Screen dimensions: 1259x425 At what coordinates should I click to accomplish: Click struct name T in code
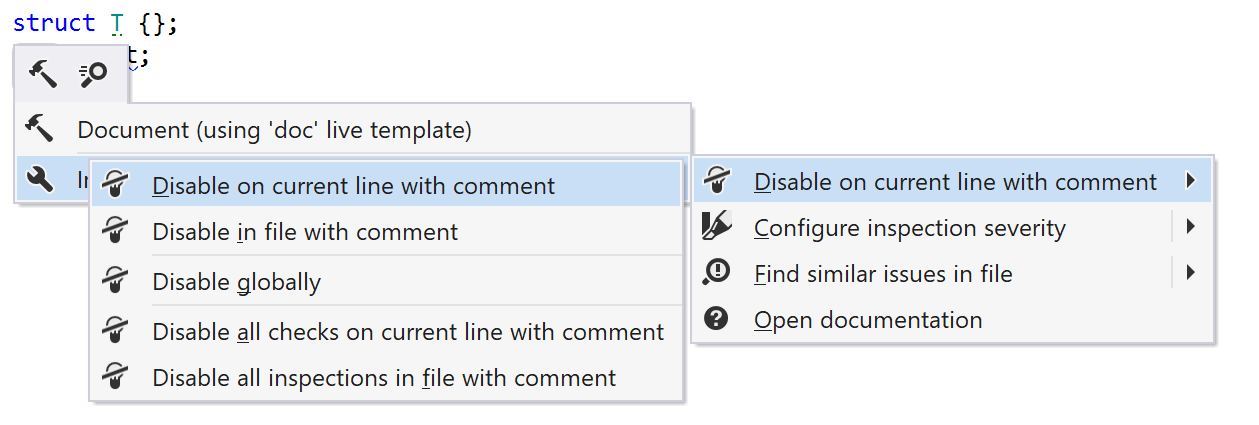(x=116, y=22)
